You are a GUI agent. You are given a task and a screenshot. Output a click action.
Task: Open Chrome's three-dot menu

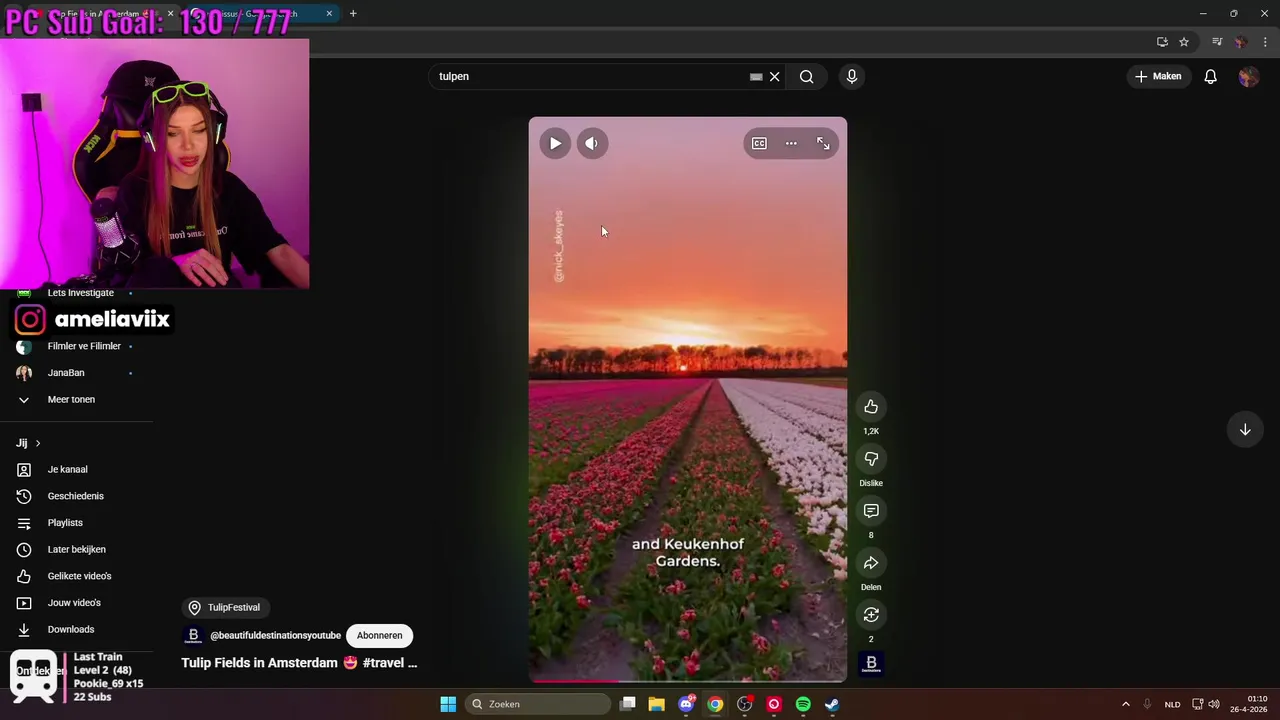[1265, 42]
